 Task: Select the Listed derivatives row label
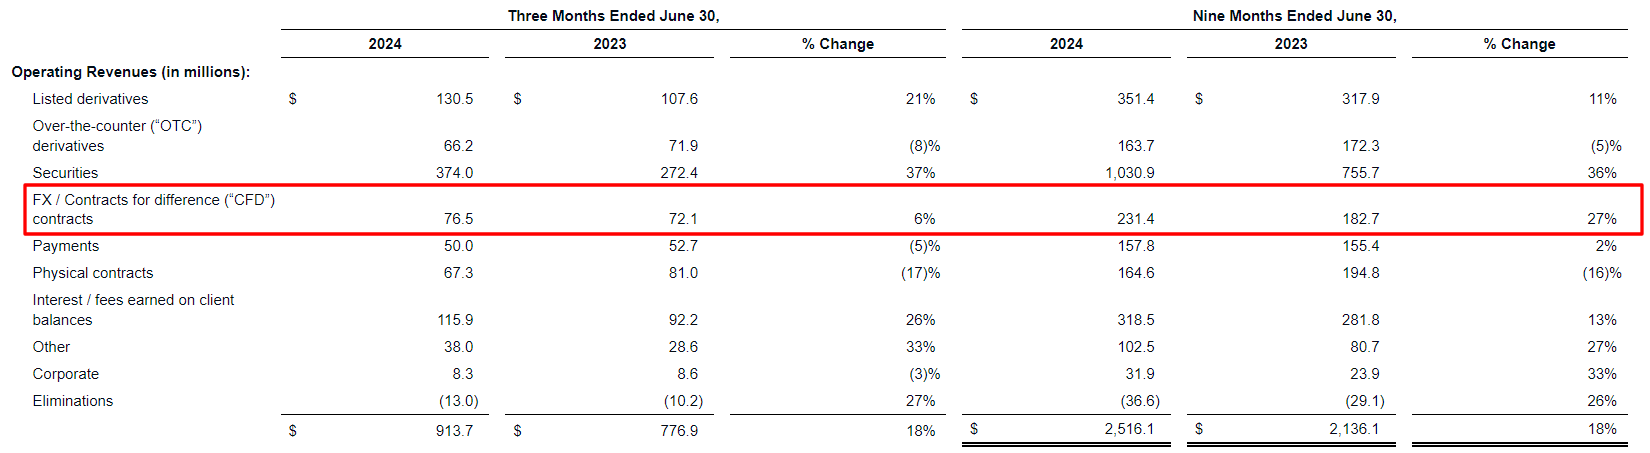(90, 99)
